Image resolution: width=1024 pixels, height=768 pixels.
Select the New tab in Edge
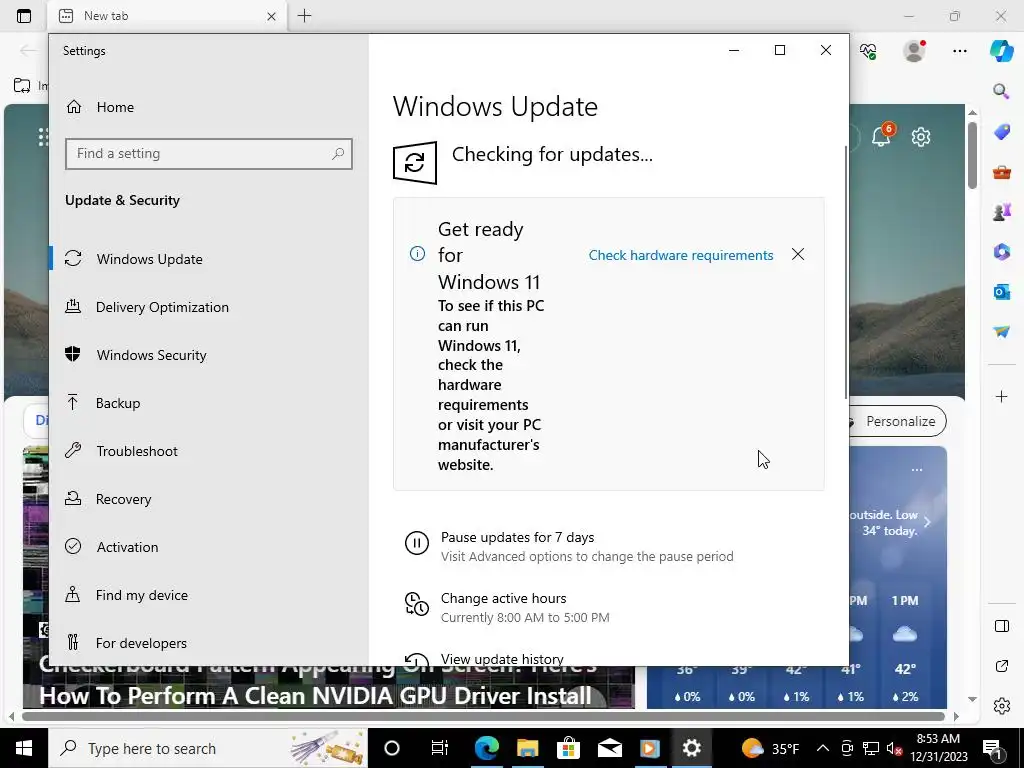pyautogui.click(x=167, y=16)
